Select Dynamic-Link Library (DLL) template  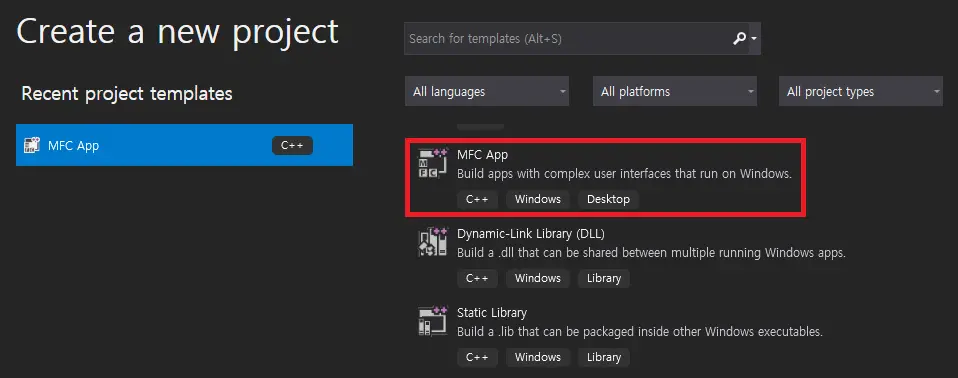tap(531, 233)
